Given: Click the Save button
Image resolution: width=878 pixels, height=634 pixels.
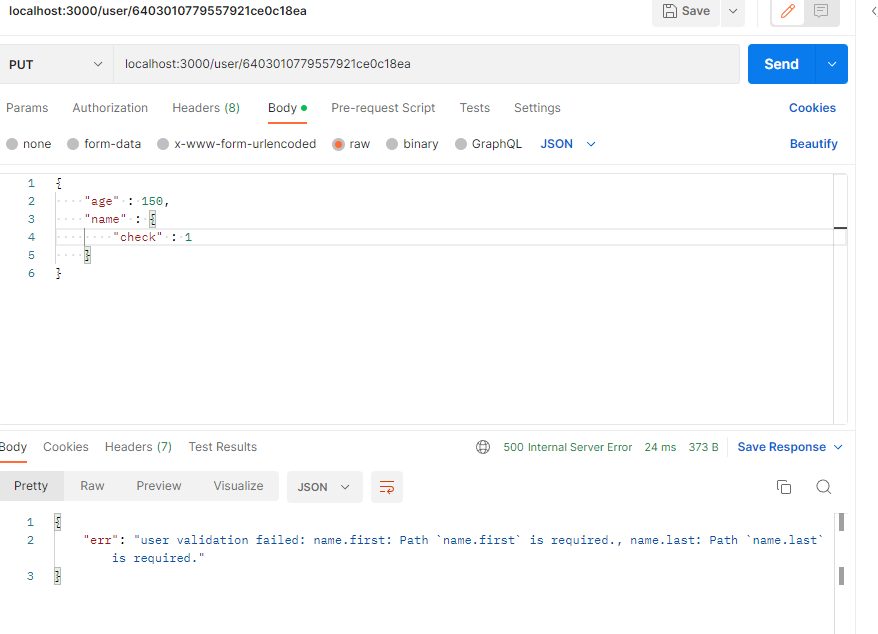Looking at the screenshot, I should (686, 11).
